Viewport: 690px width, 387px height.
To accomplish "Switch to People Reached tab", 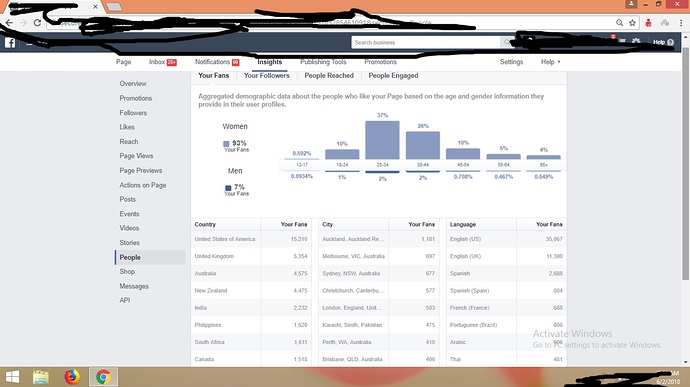I will pyautogui.click(x=329, y=76).
